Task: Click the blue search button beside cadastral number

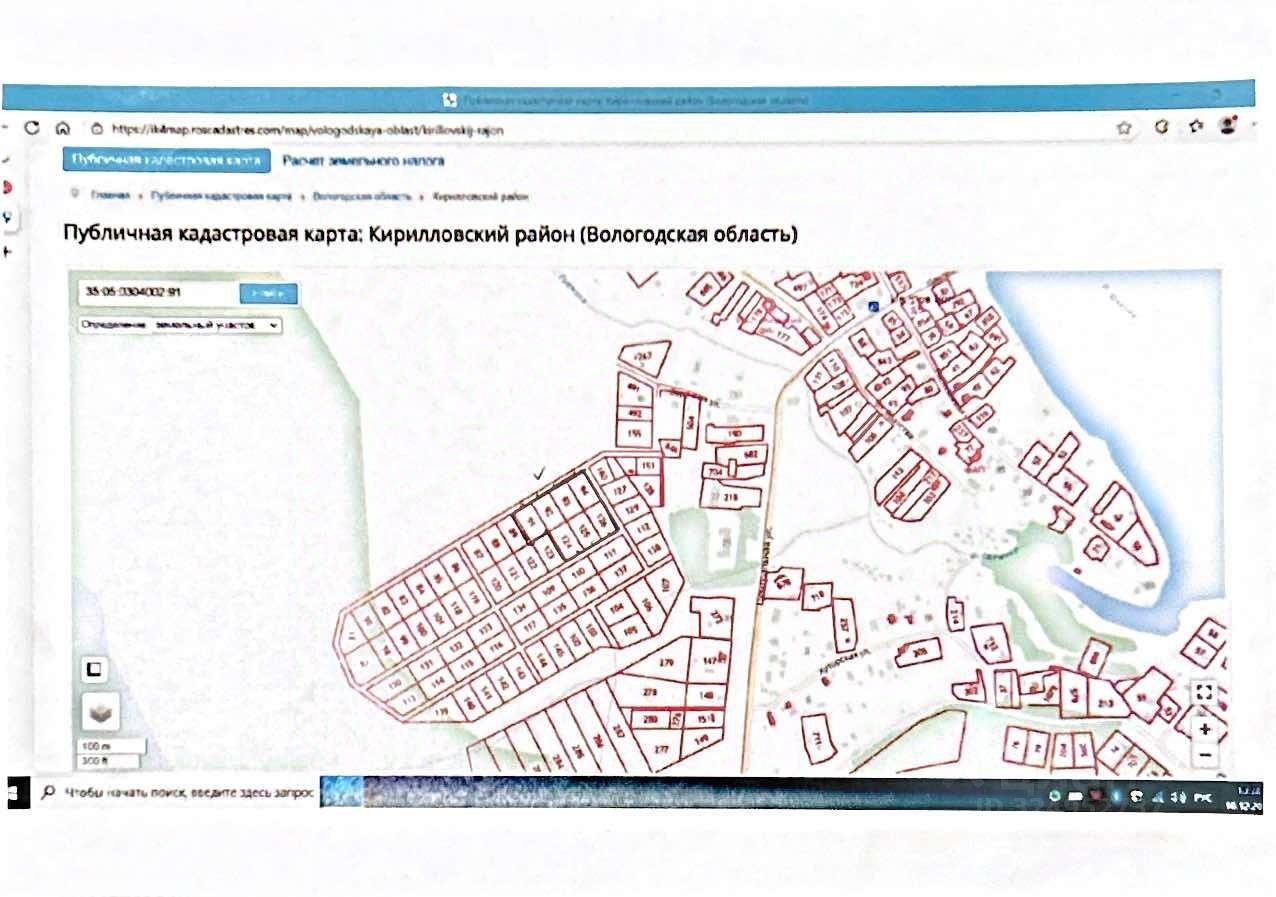Action: coord(268,293)
